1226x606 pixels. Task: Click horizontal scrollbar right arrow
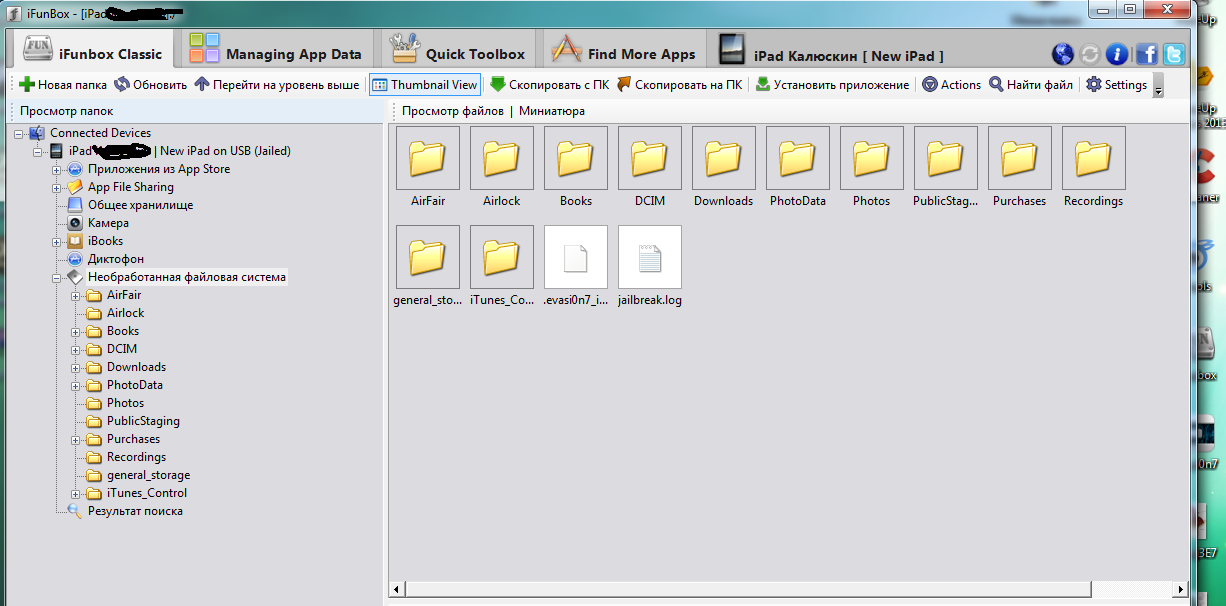(x=1182, y=590)
